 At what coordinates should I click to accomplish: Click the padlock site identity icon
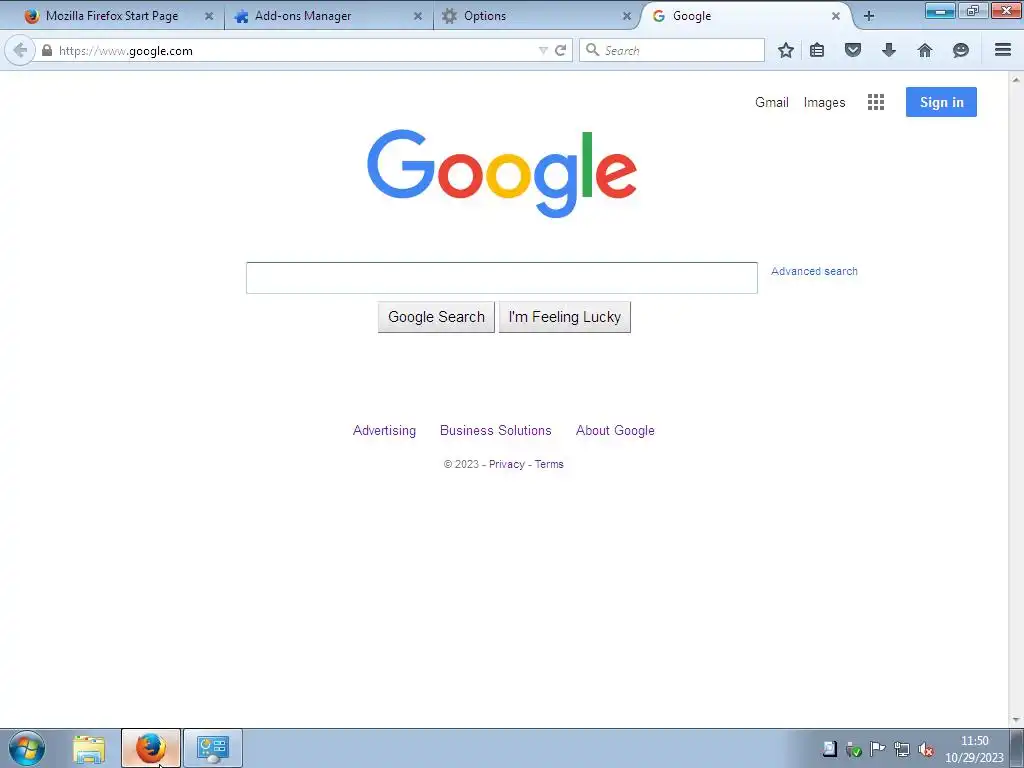coord(47,50)
